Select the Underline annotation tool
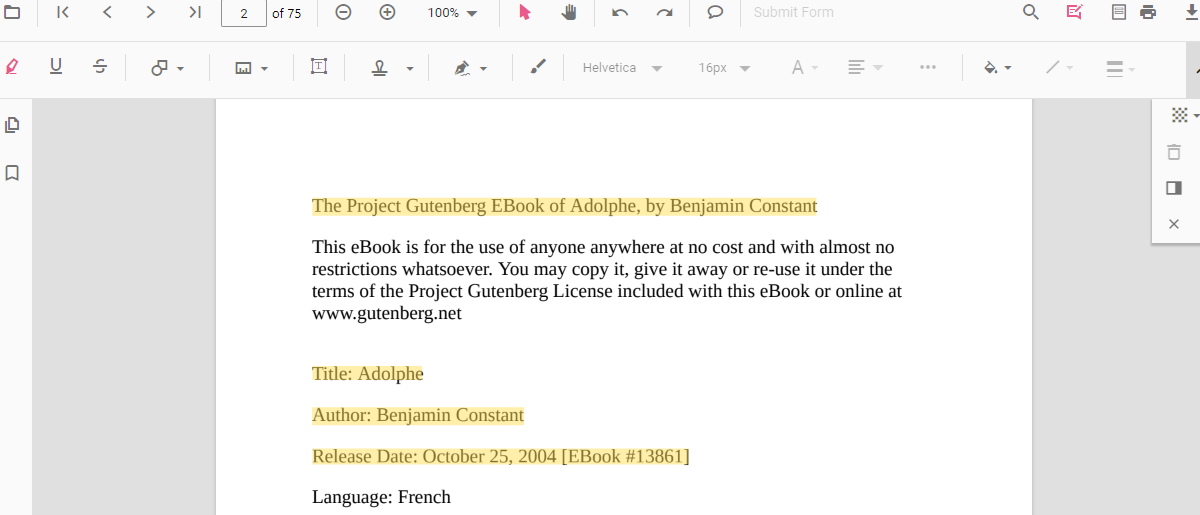The image size is (1200, 515). click(56, 67)
